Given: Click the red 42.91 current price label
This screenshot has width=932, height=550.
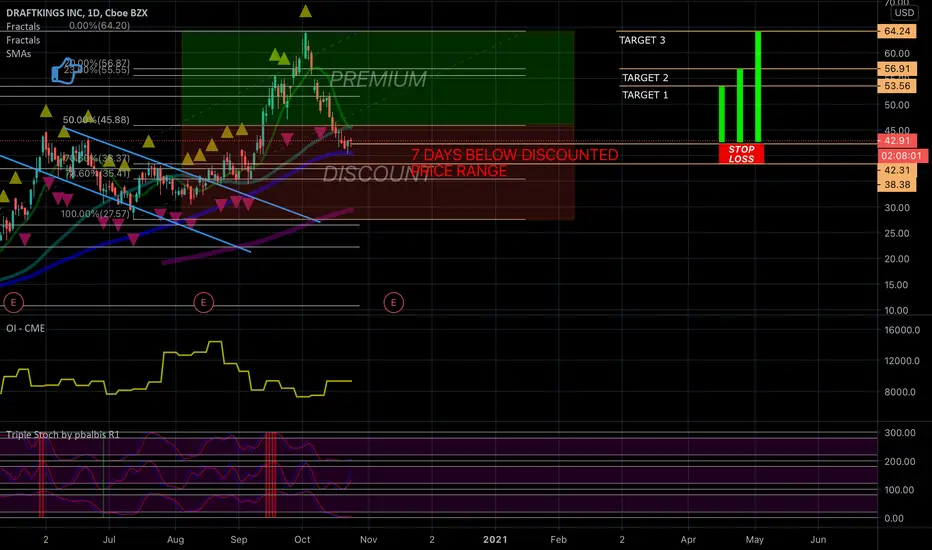Looking at the screenshot, I should (x=897, y=140).
